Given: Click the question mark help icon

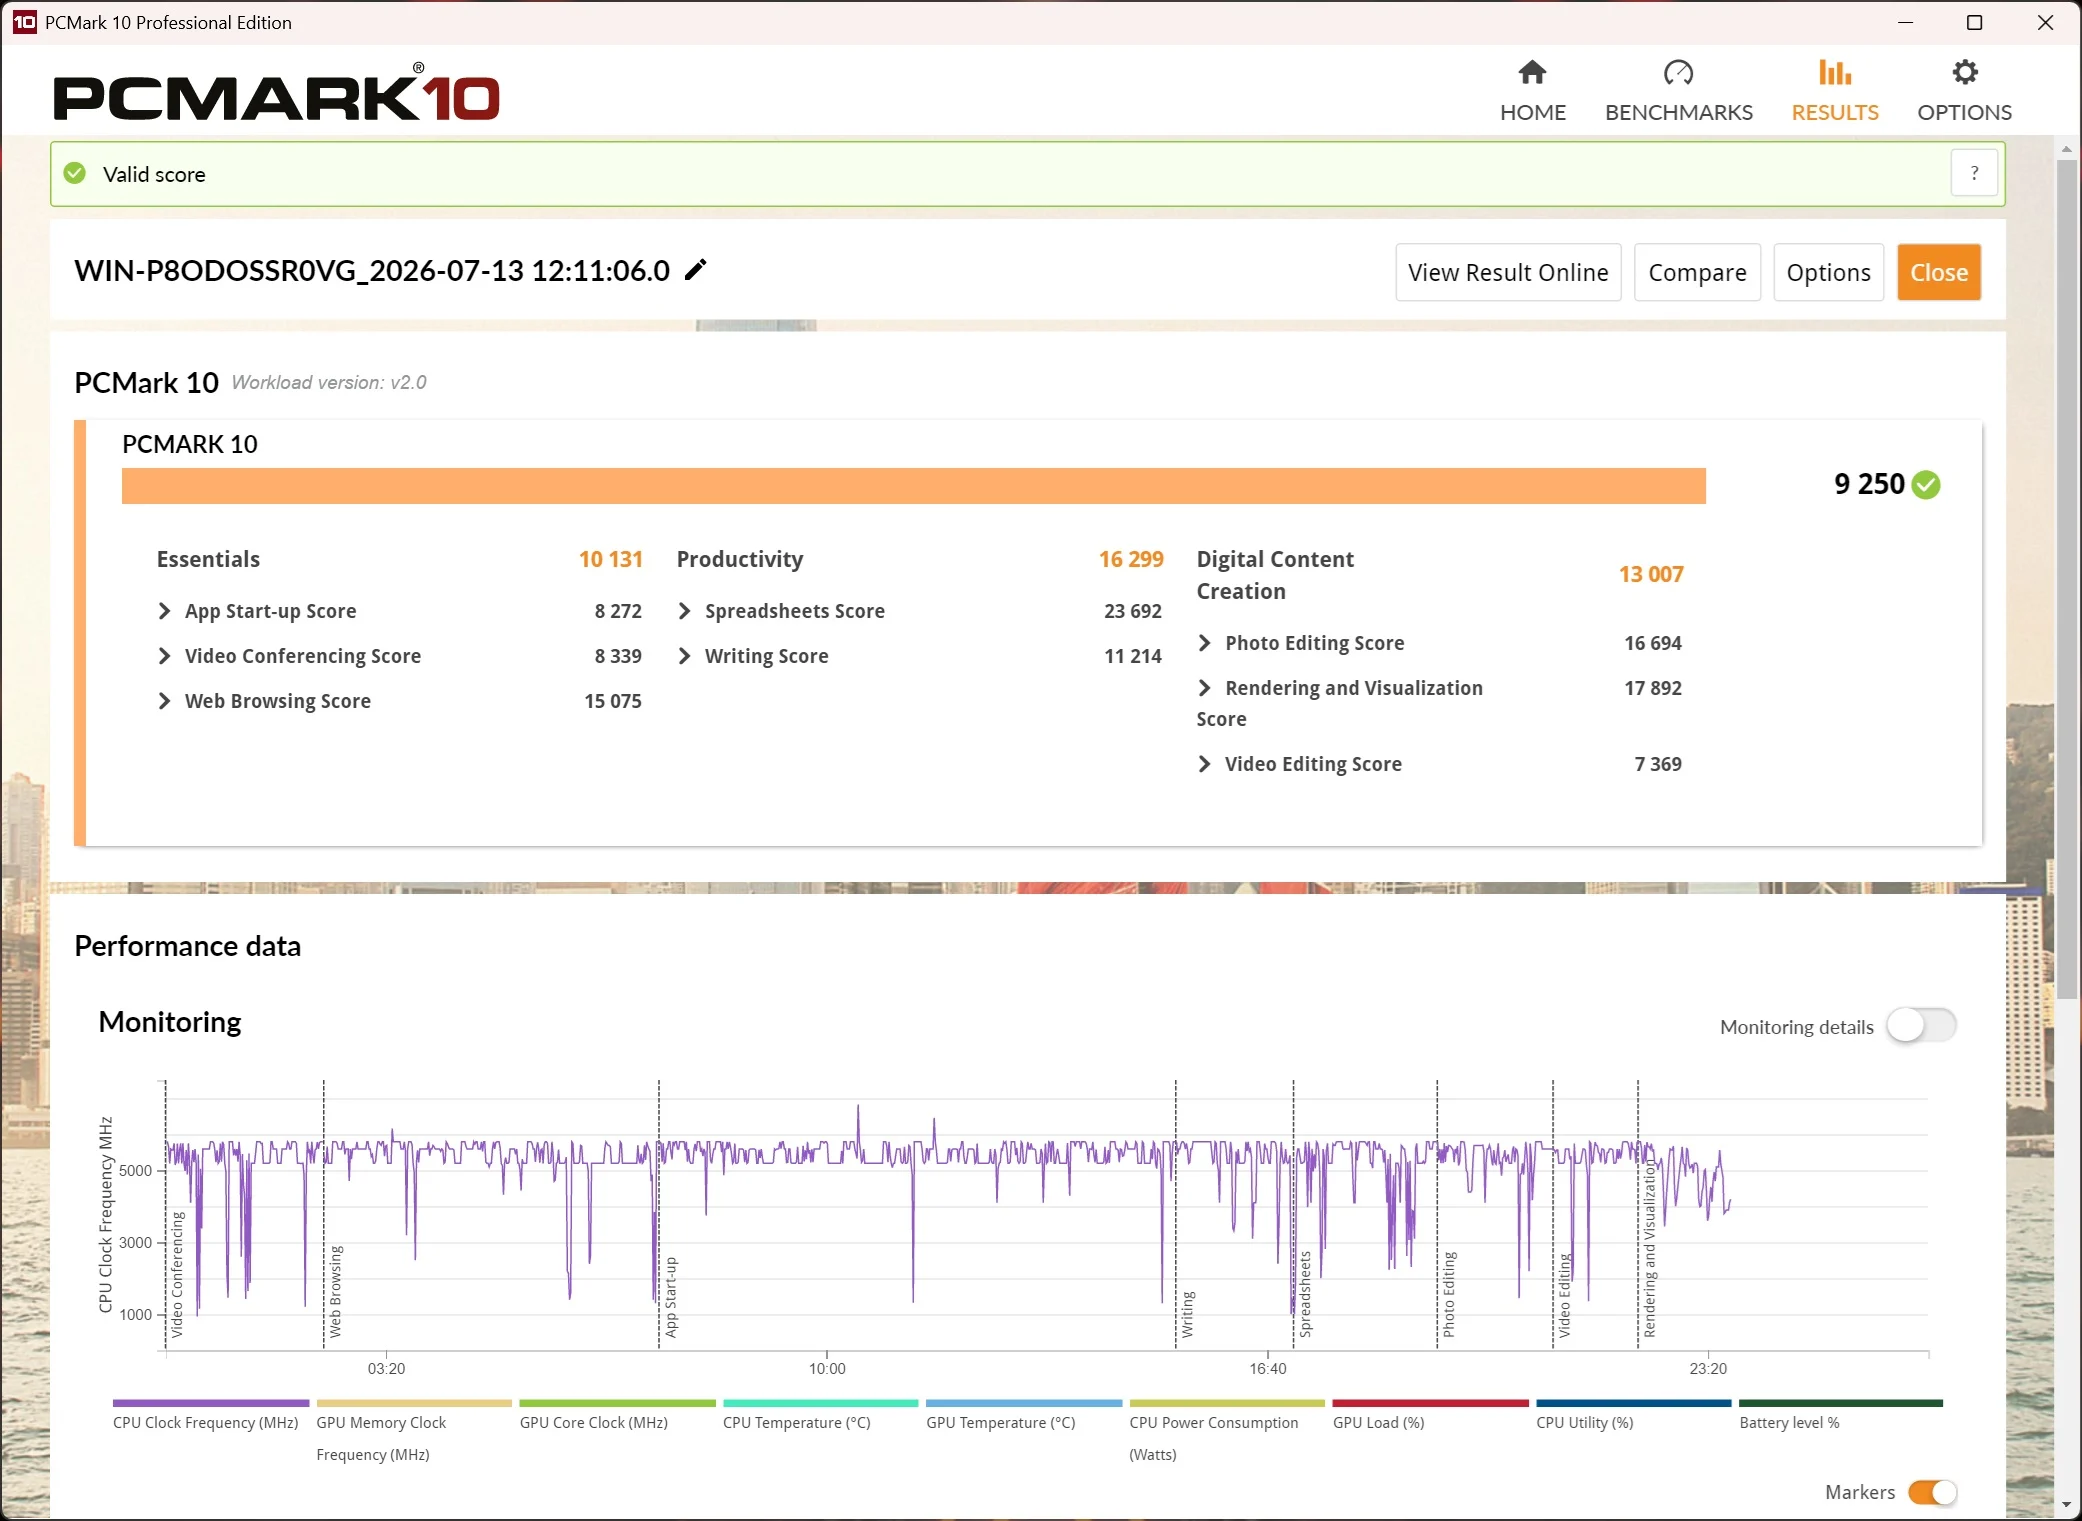Looking at the screenshot, I should point(1974,173).
